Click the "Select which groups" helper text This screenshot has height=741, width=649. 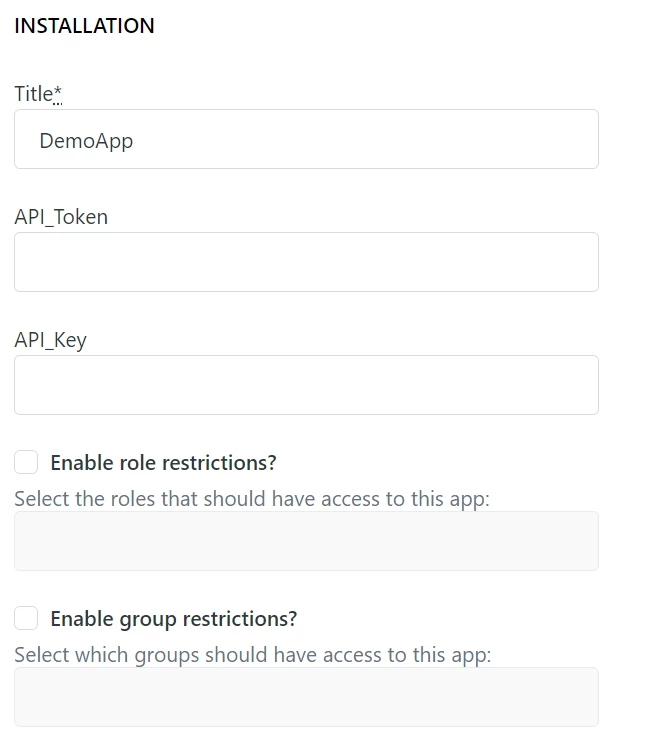pyautogui.click(x=252, y=655)
